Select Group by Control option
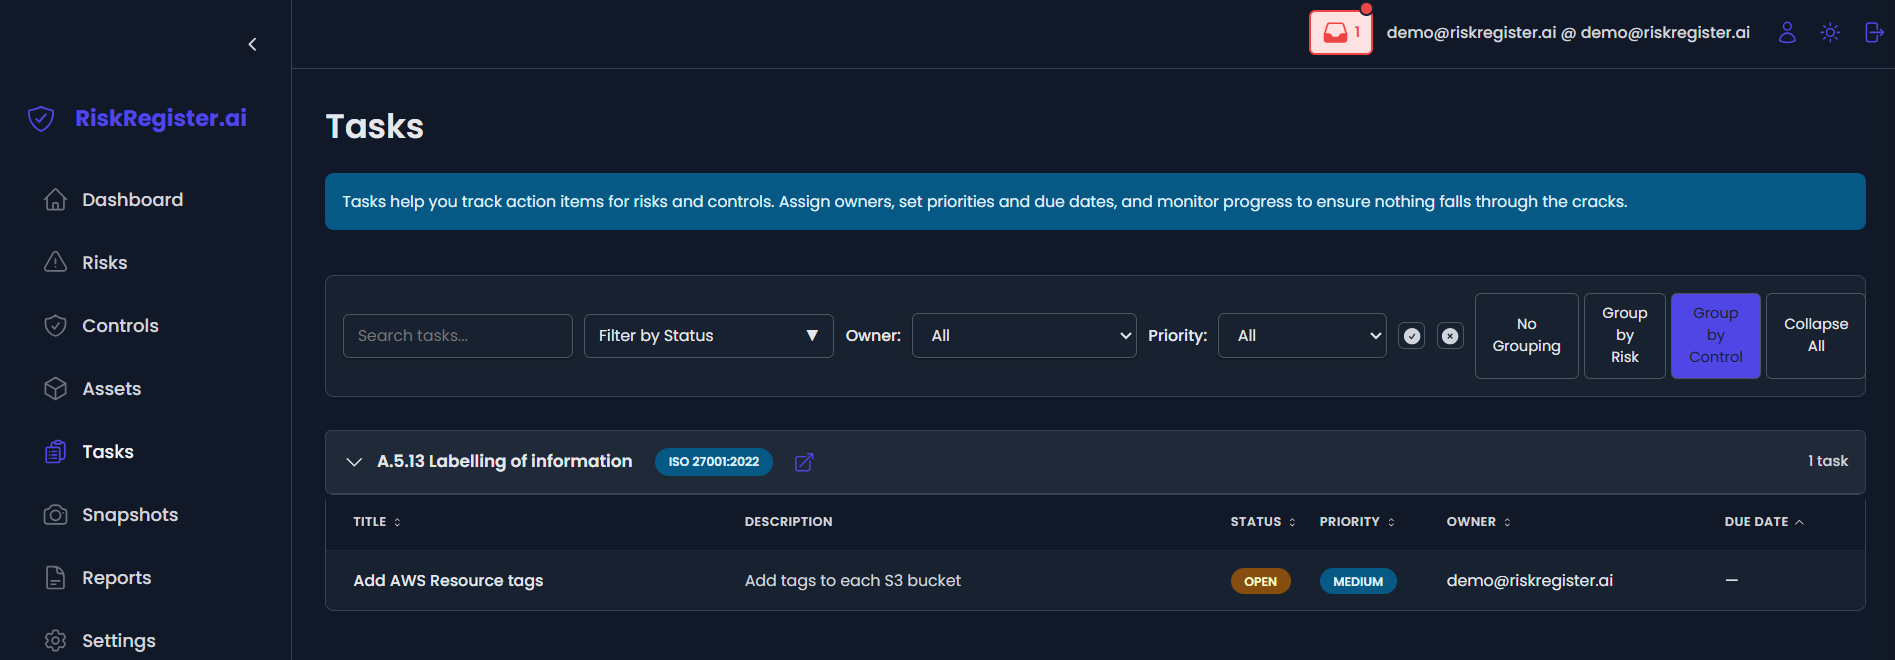Viewport: 1895px width, 660px height. click(x=1715, y=336)
